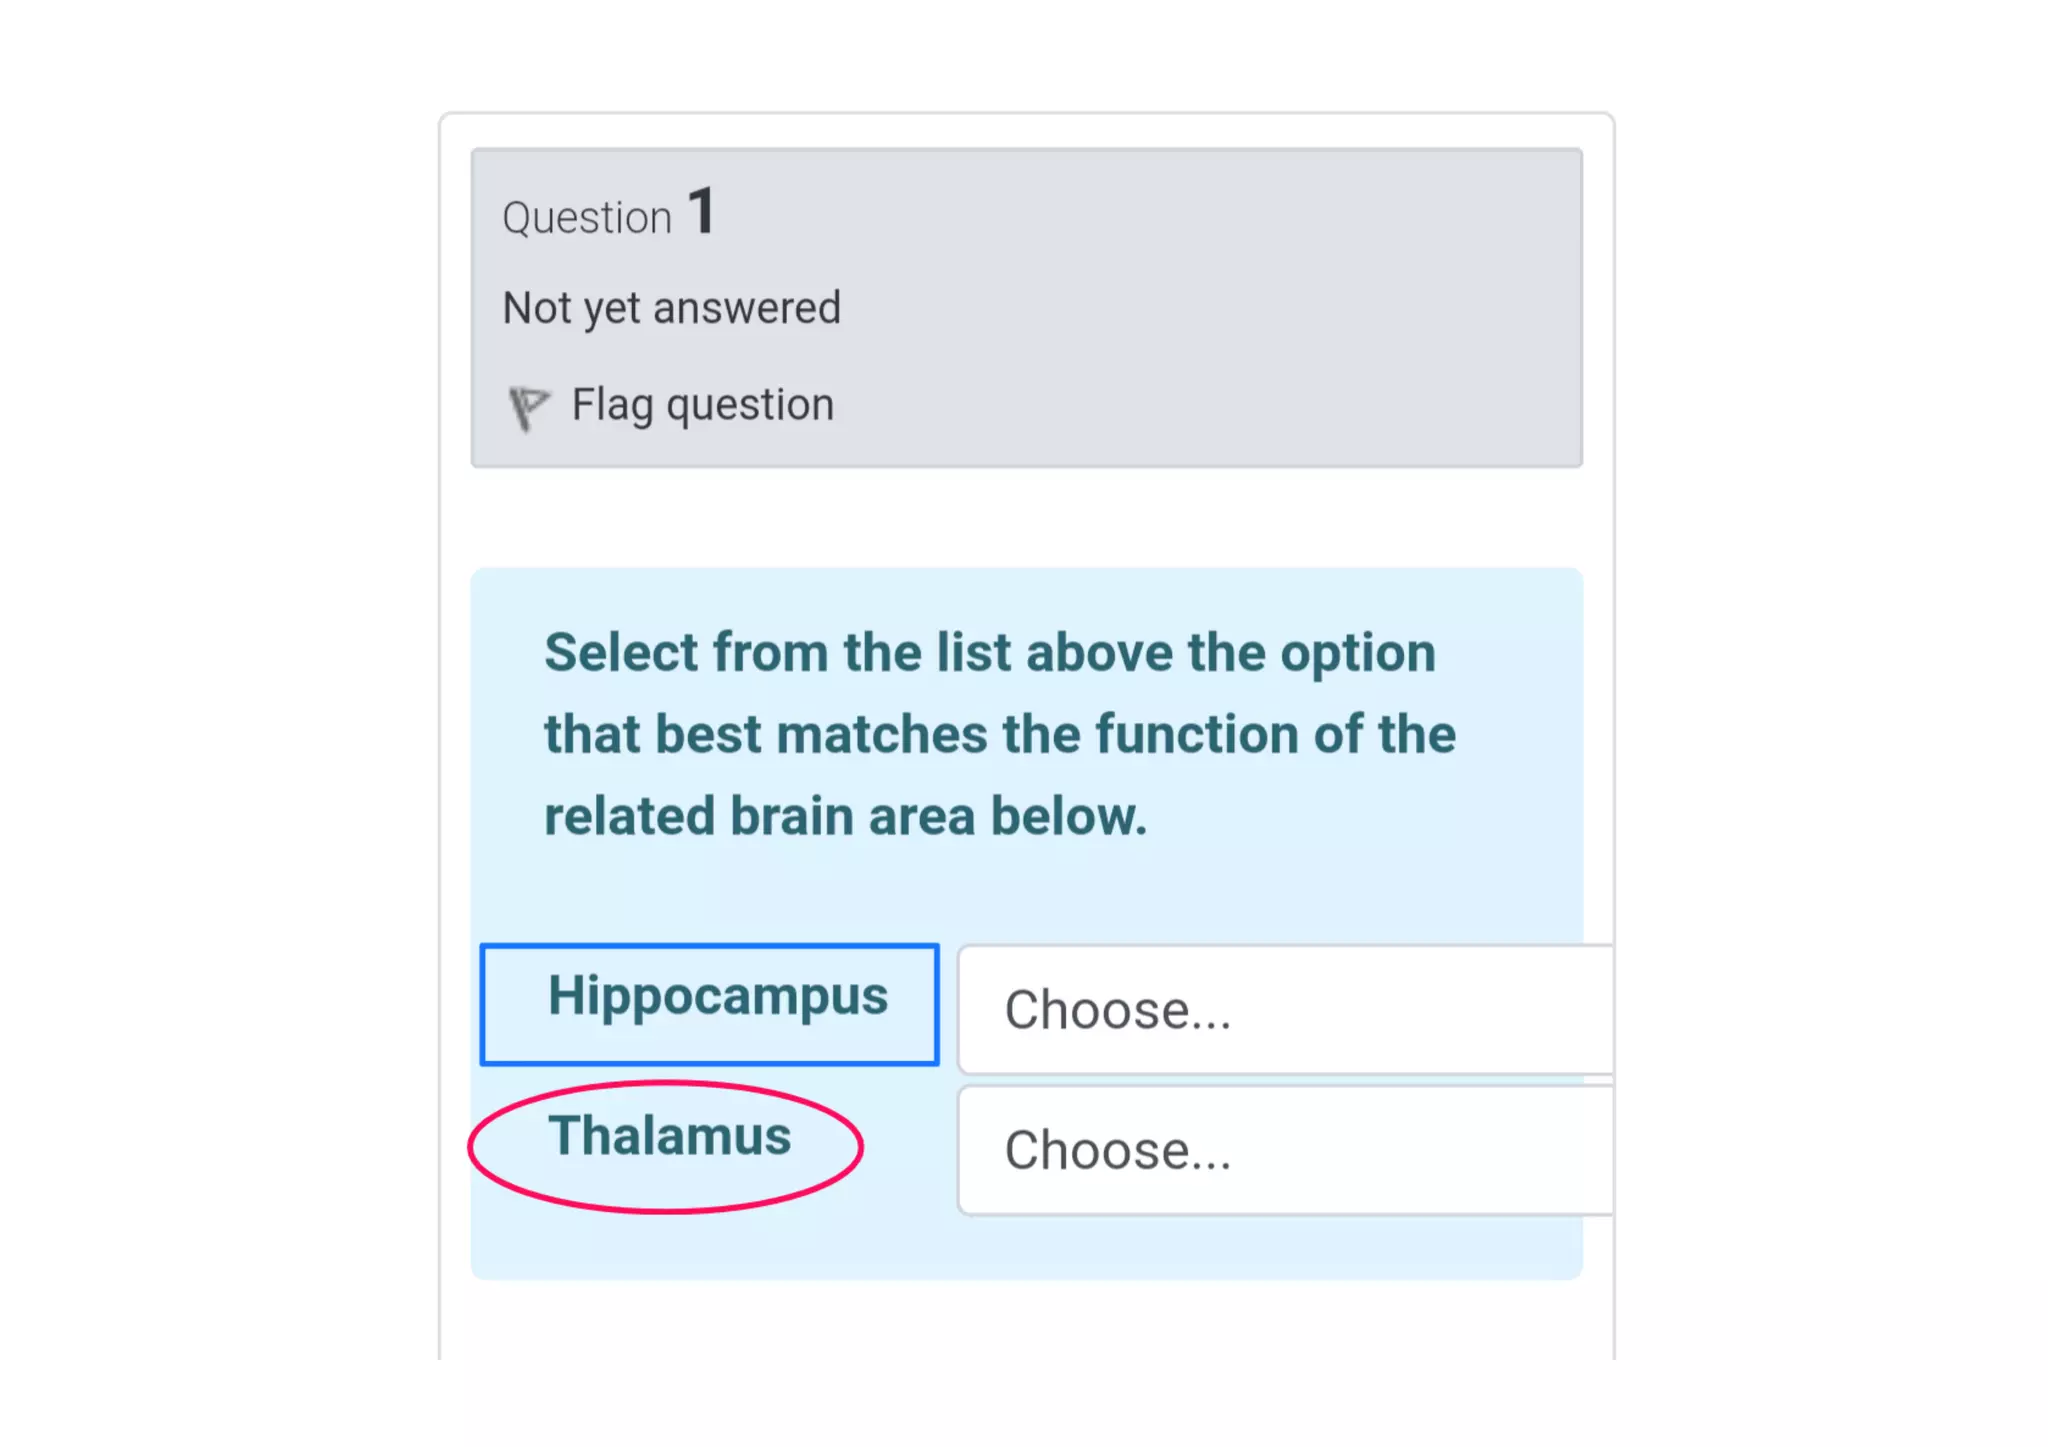Click the Thalamus label
This screenshot has width=2048, height=1447.
669,1136
